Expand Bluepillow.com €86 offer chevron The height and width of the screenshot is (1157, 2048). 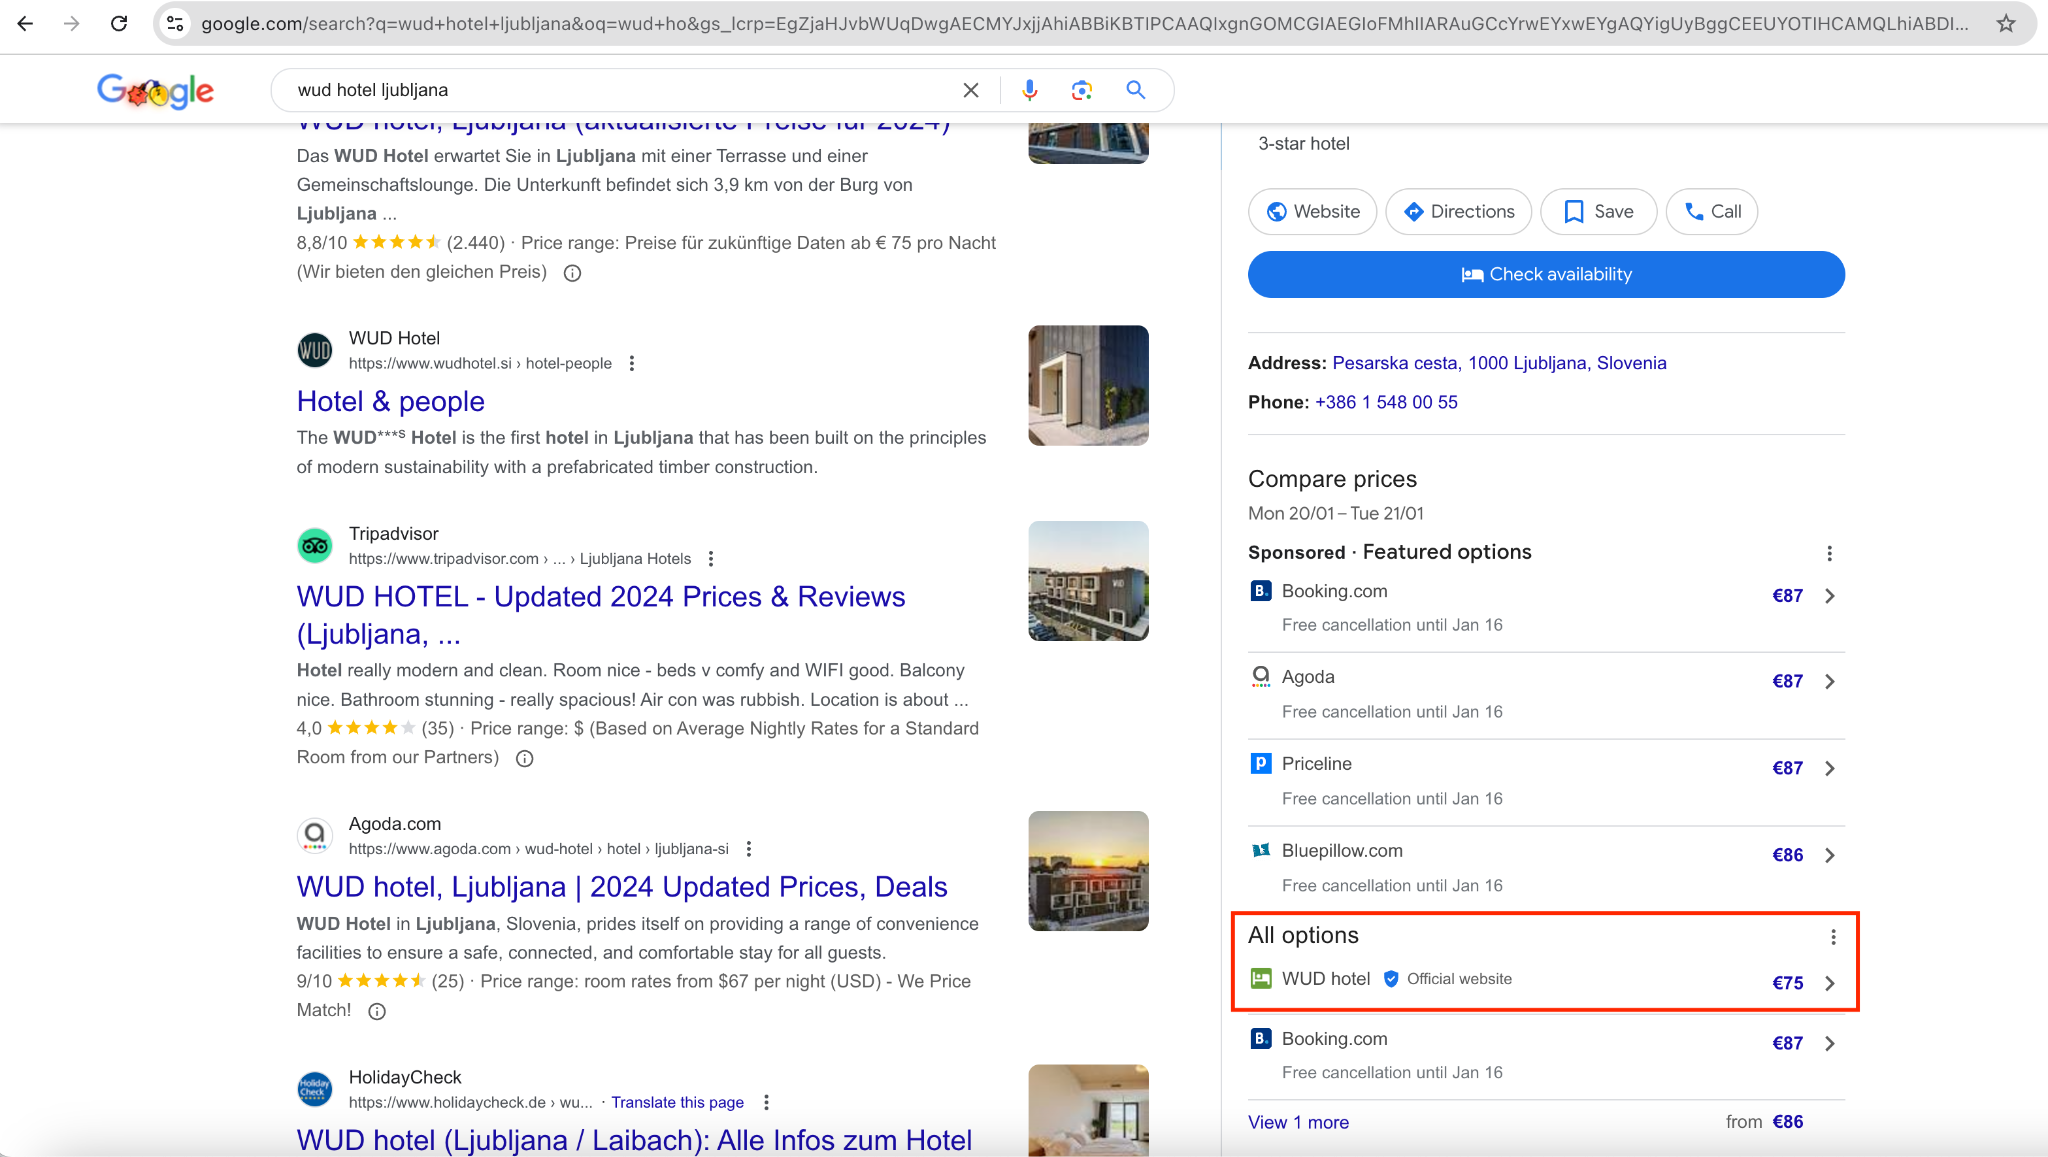coord(1829,855)
